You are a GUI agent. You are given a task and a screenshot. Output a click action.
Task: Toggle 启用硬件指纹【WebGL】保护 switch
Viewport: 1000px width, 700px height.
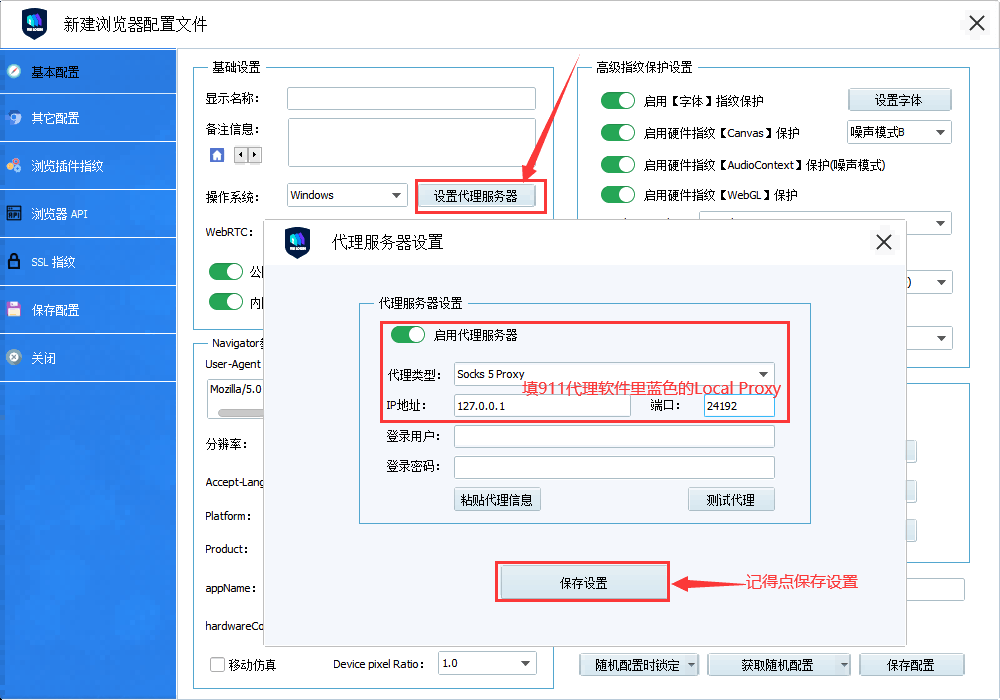[x=618, y=195]
